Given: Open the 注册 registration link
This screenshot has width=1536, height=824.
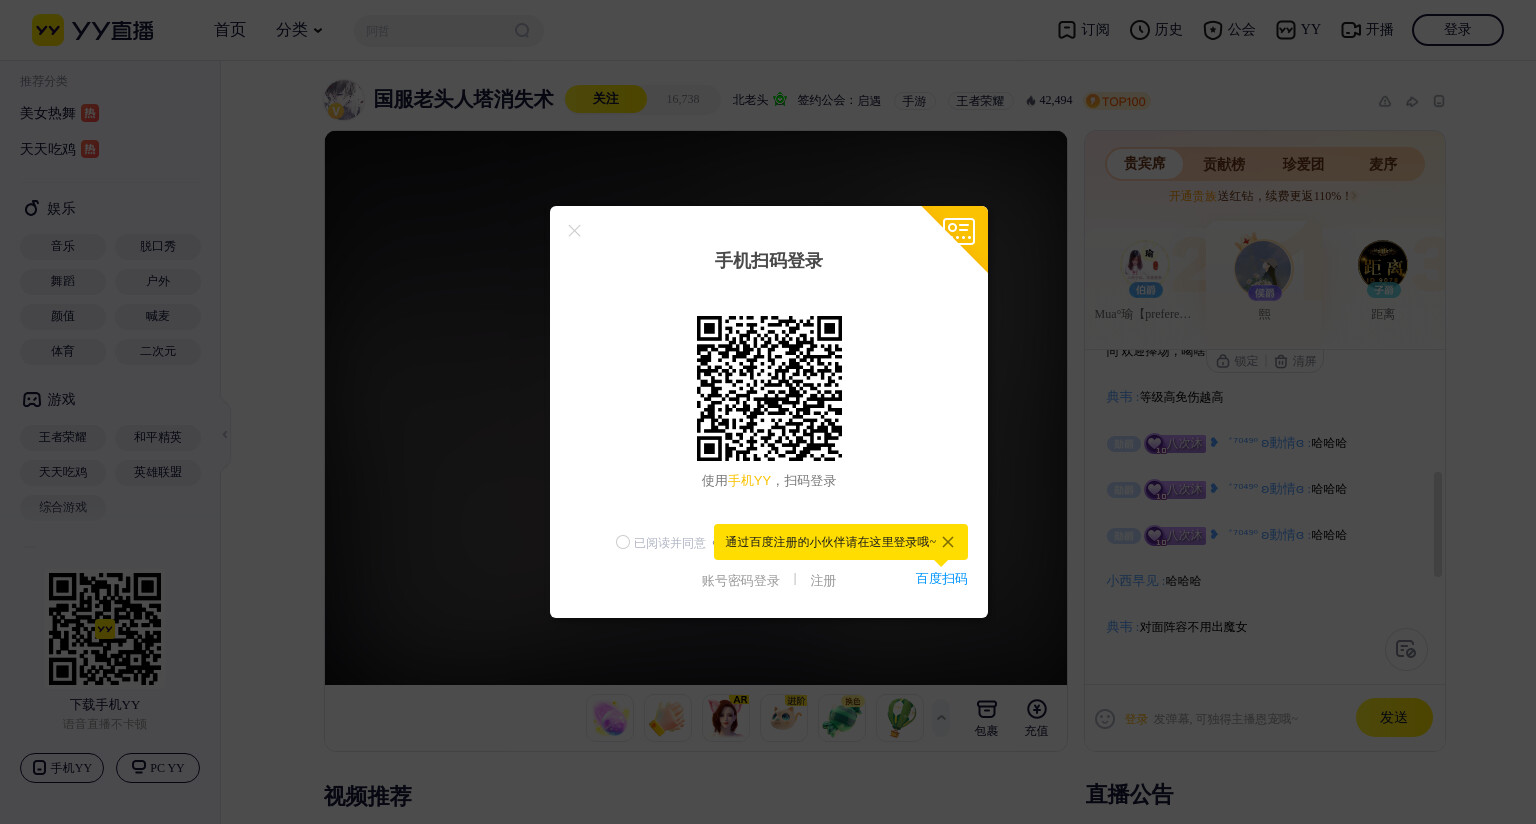Looking at the screenshot, I should pos(823,581).
